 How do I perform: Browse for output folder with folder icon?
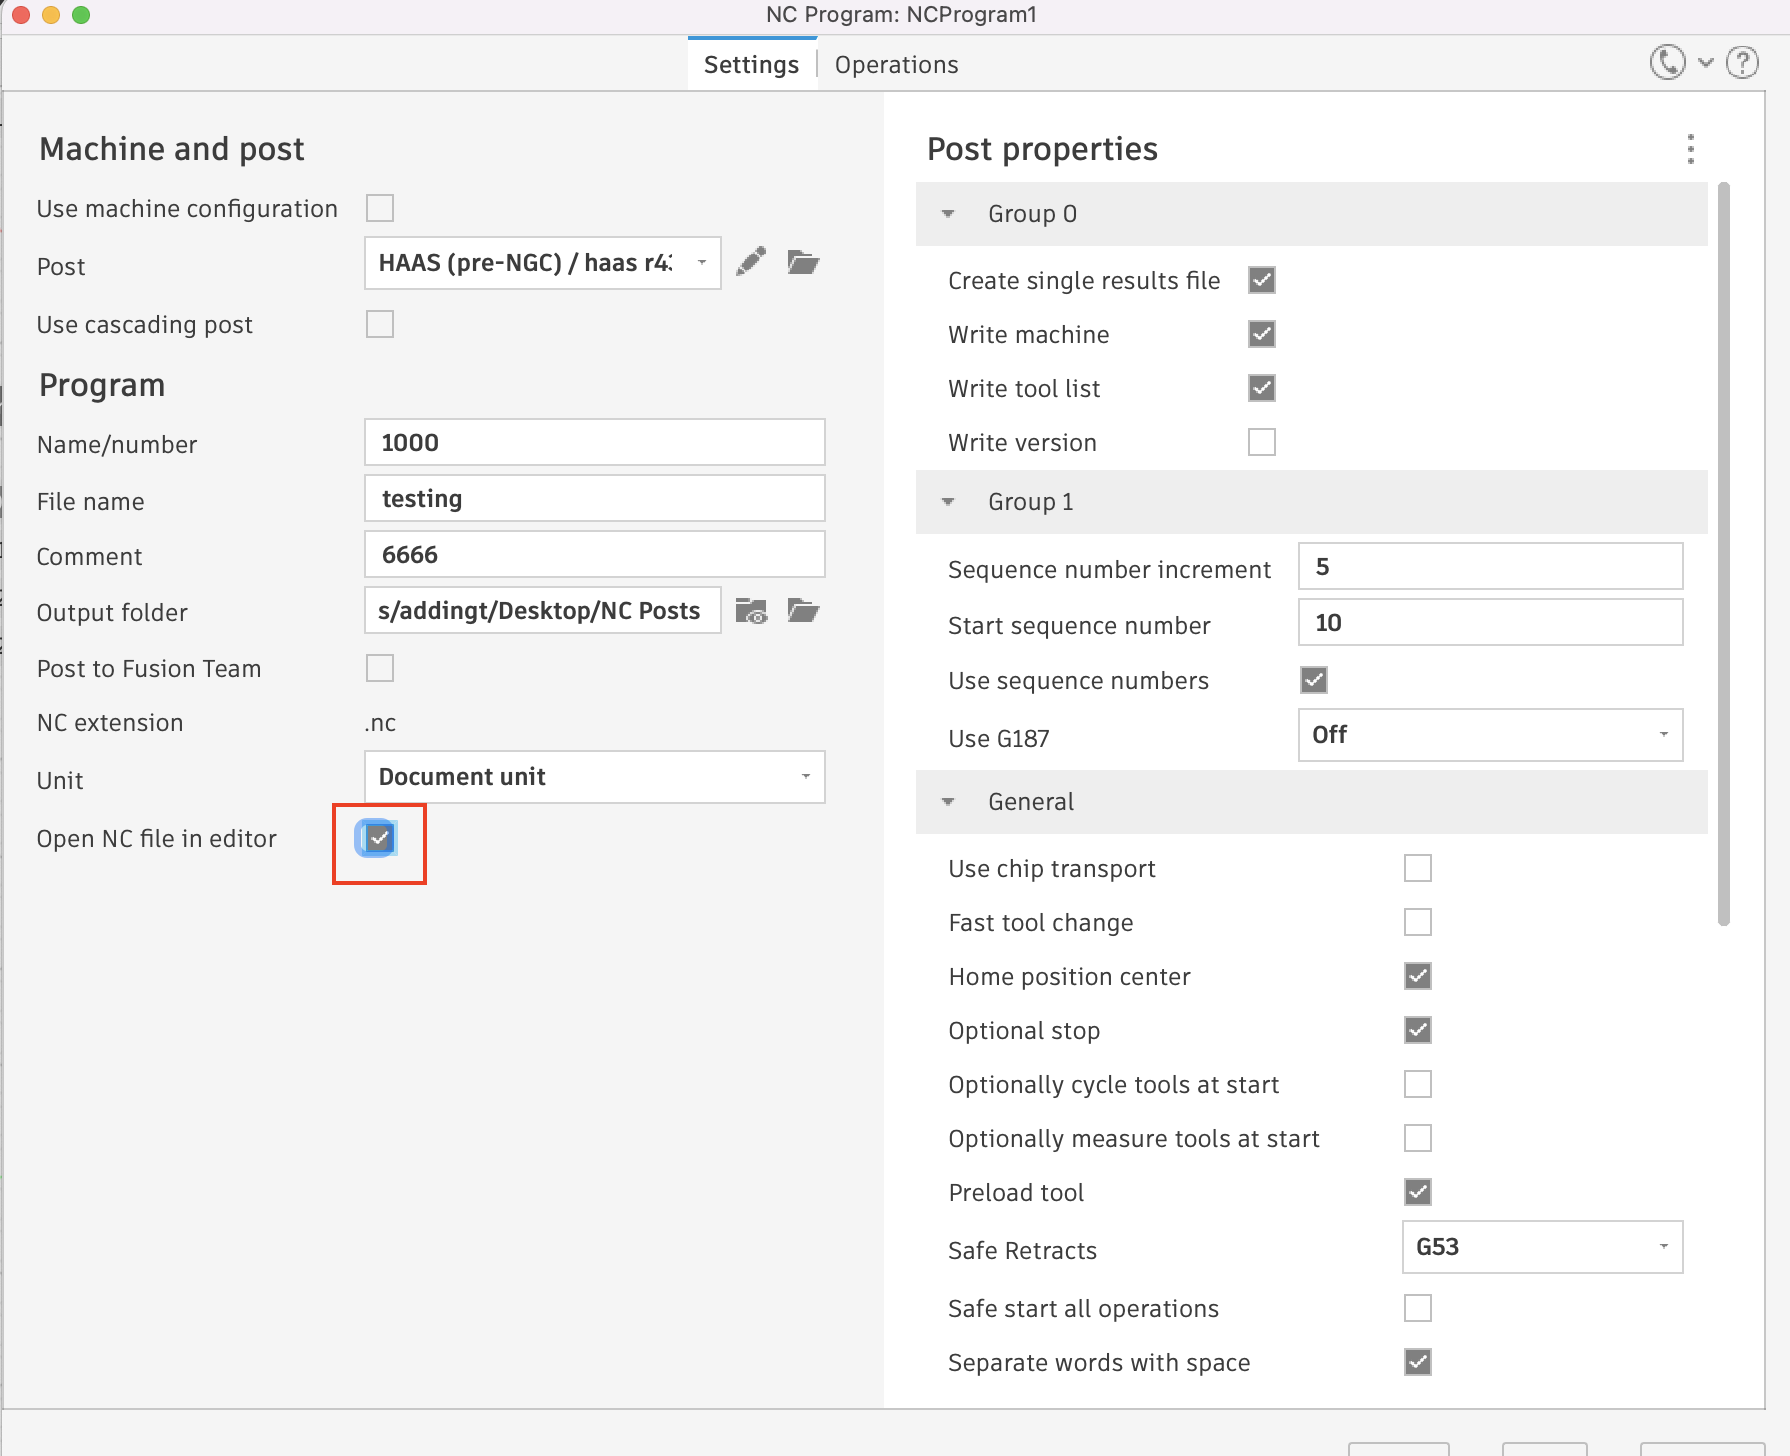[803, 610]
